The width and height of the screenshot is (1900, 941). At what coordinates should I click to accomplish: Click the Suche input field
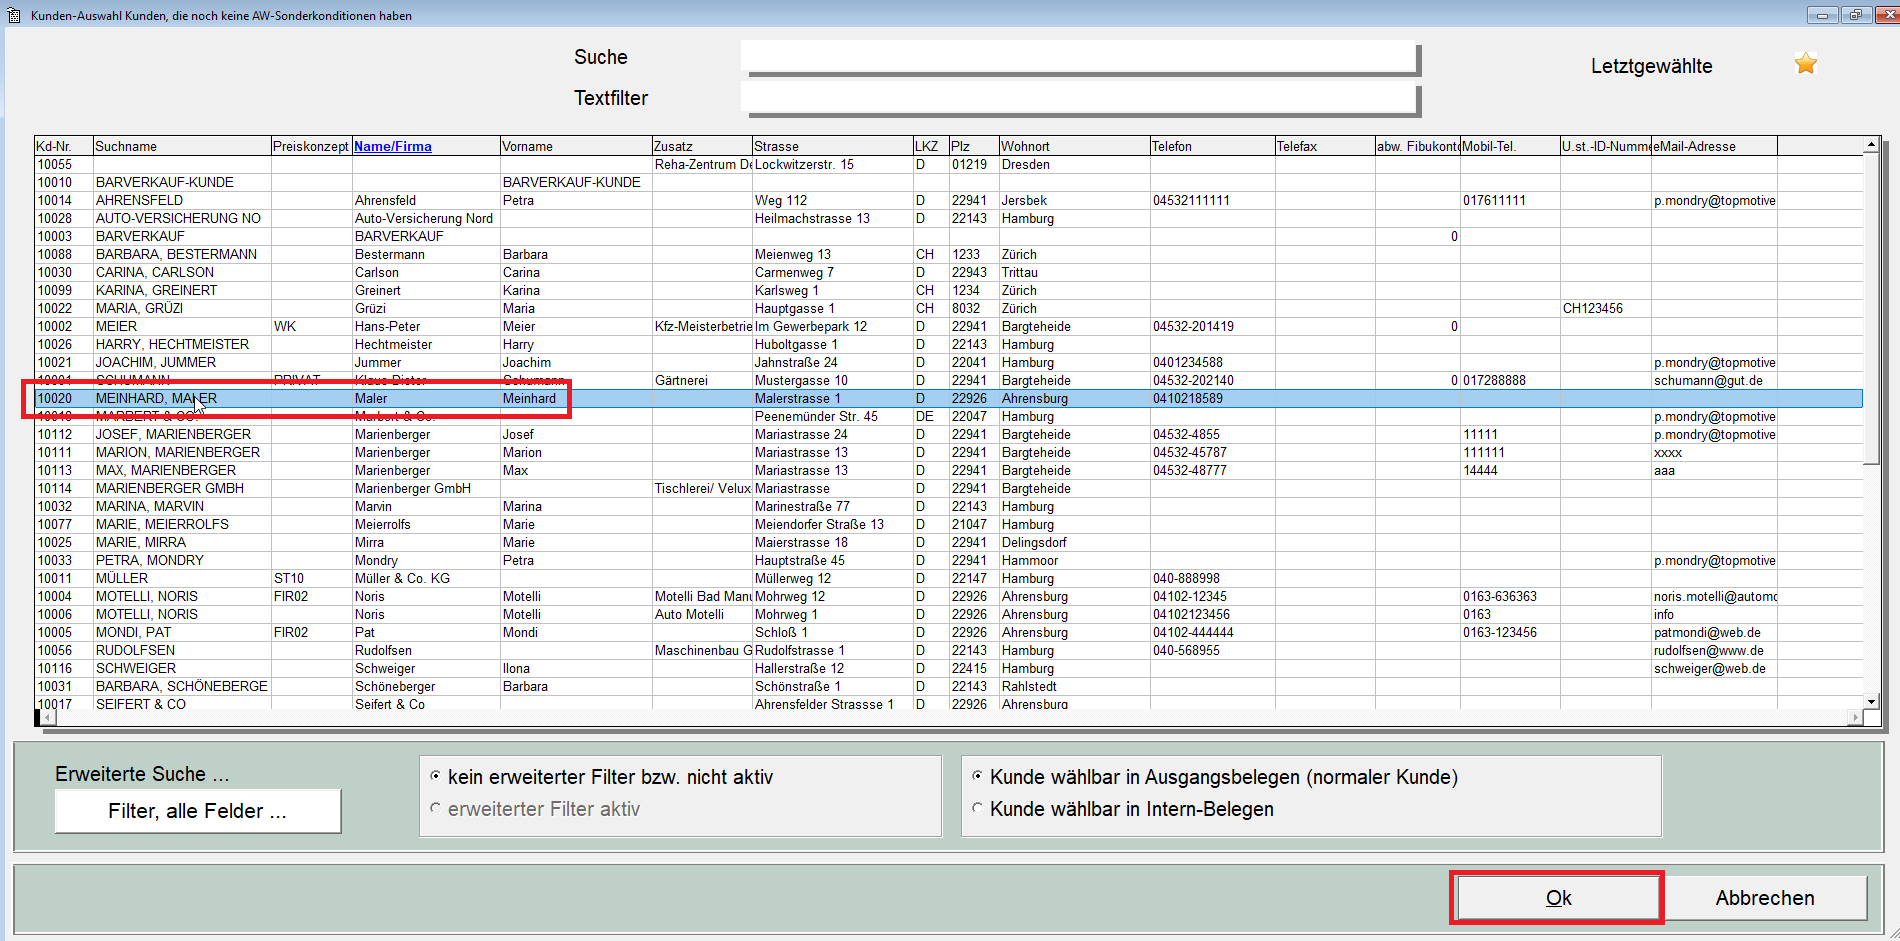tap(1080, 58)
